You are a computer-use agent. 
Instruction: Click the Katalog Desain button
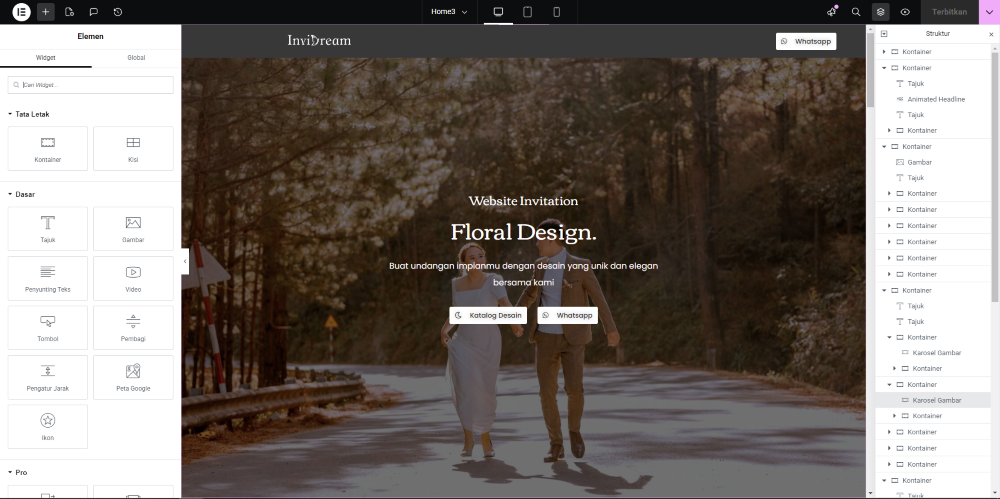489,315
